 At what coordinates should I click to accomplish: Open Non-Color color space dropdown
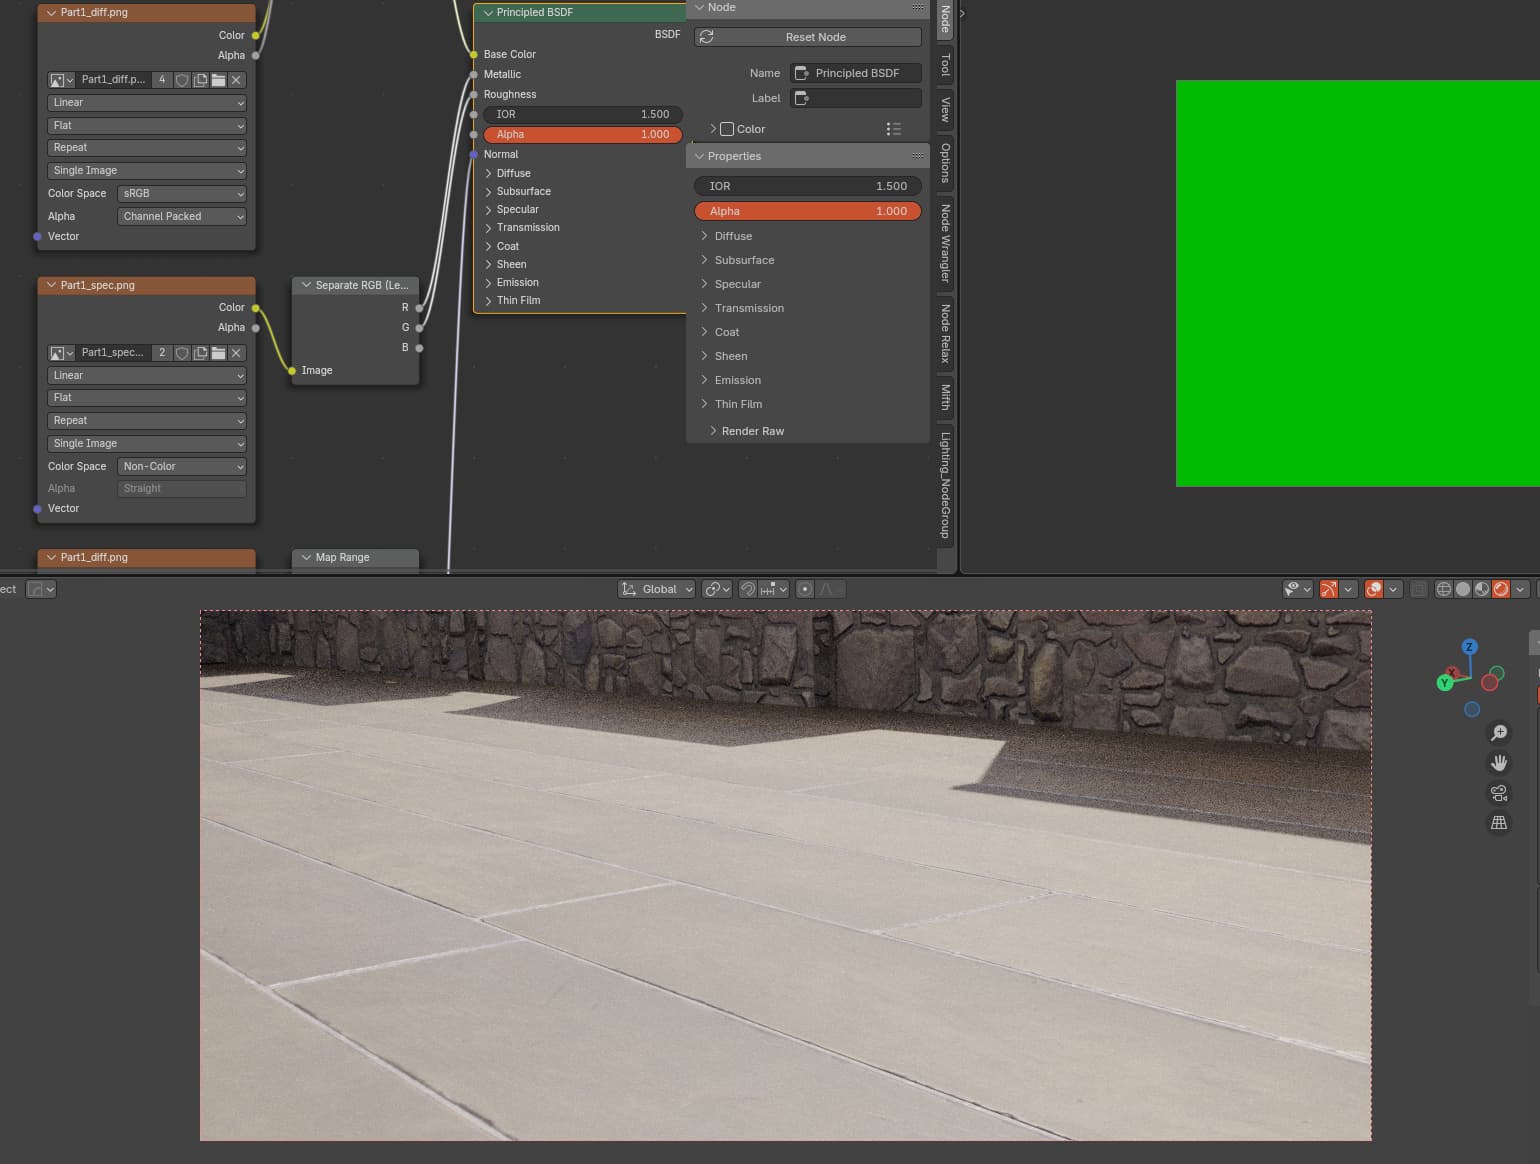181,467
